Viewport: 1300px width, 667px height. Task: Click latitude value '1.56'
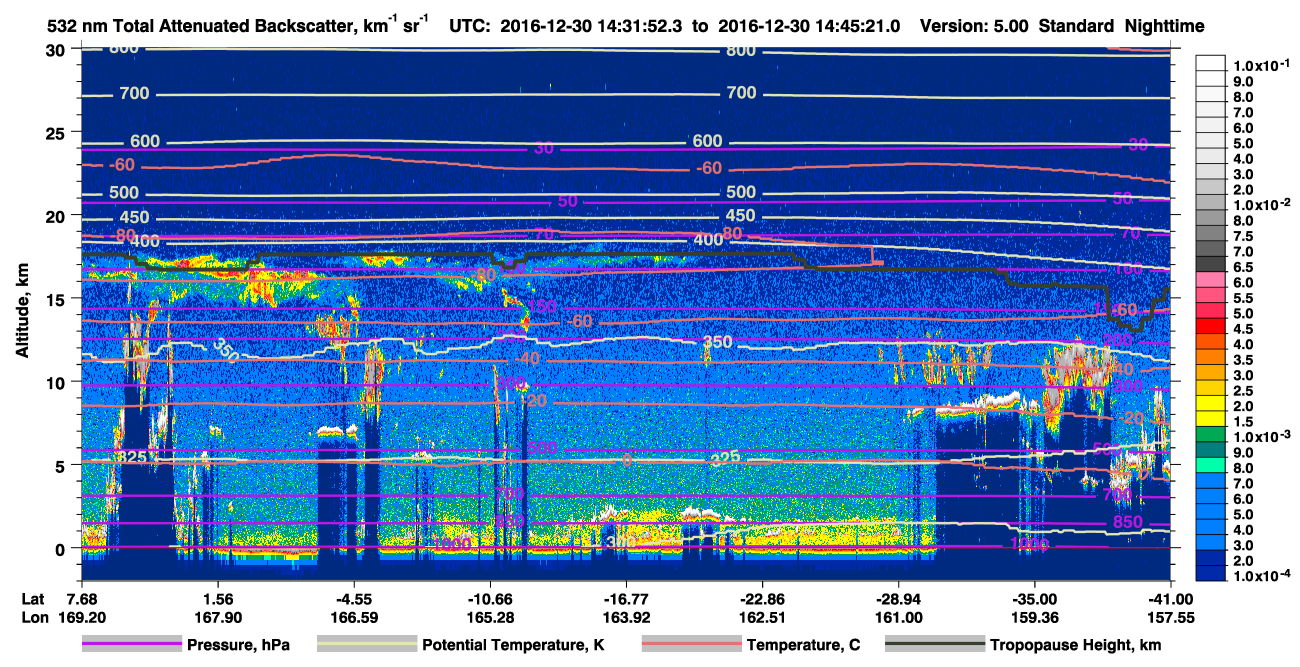point(217,598)
